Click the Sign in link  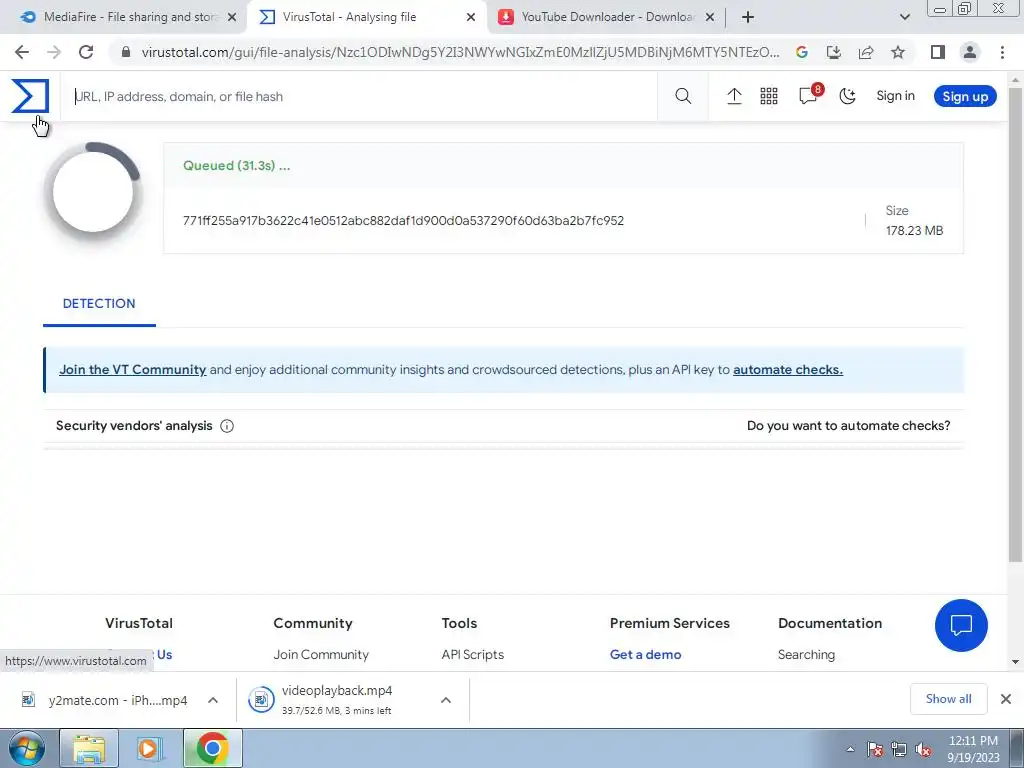(895, 95)
